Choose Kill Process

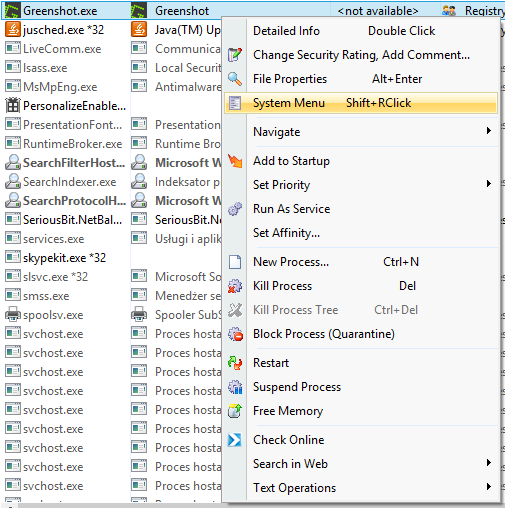point(361,286)
